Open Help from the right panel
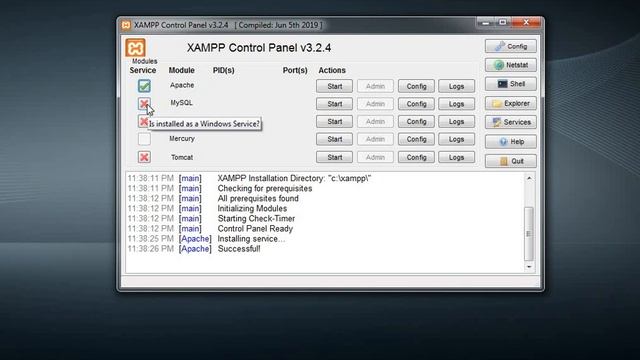 click(511, 142)
